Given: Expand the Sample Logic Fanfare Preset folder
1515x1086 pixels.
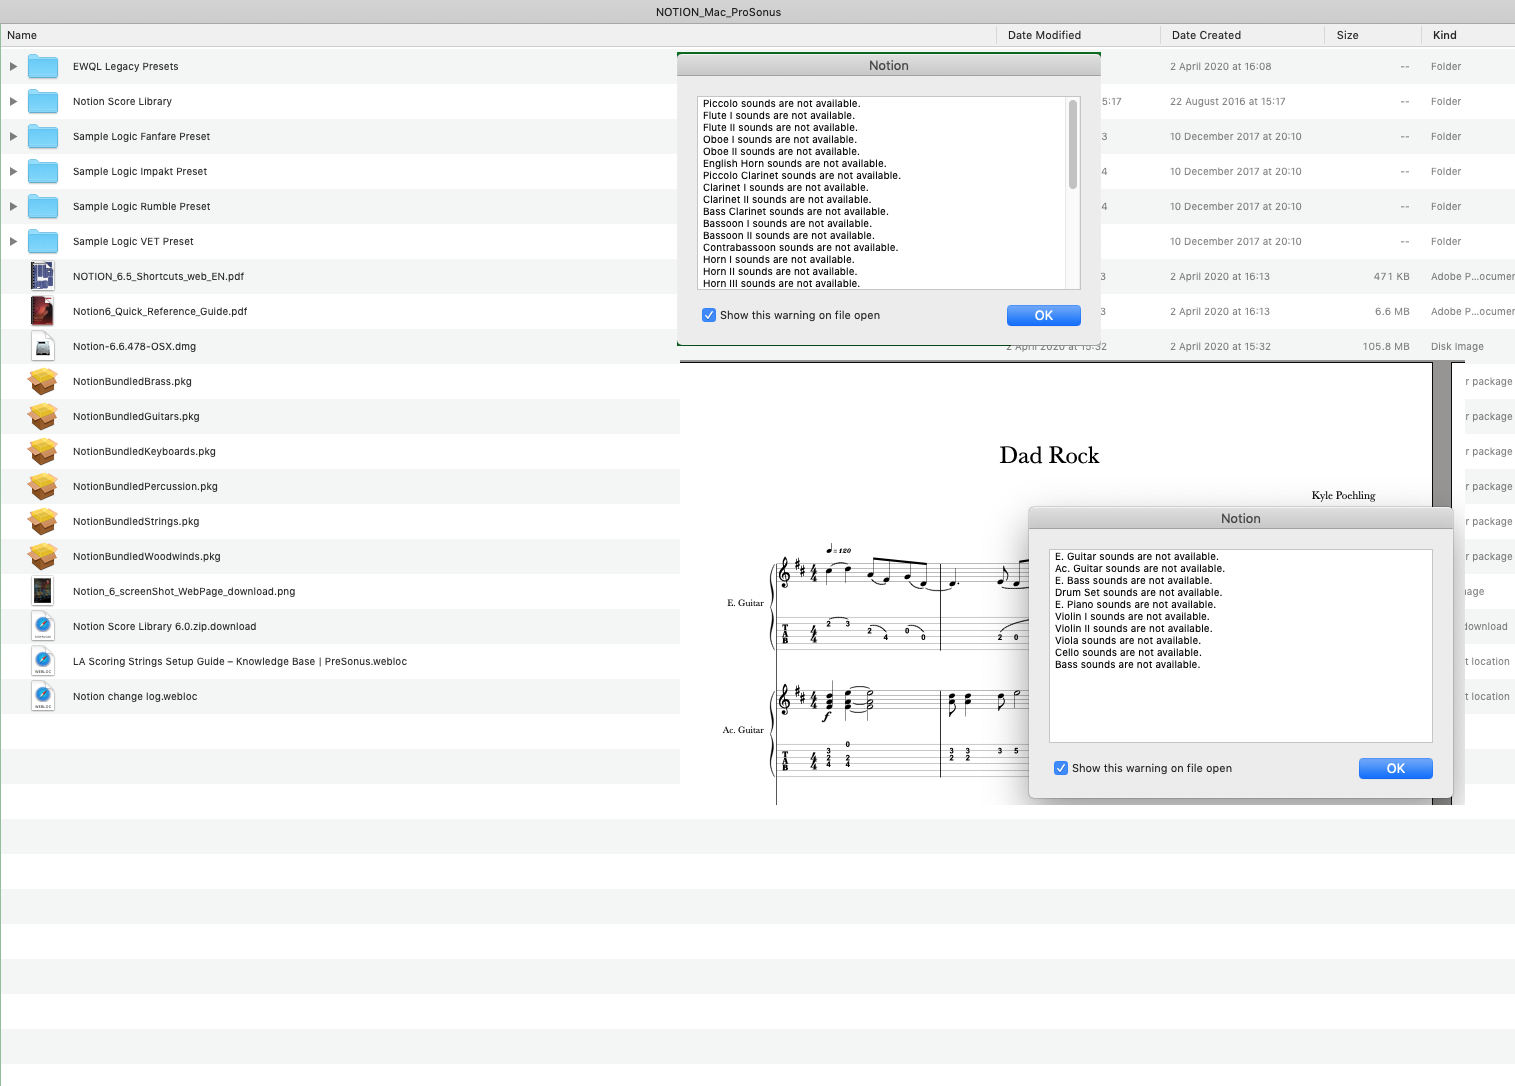Looking at the screenshot, I should pos(13,137).
